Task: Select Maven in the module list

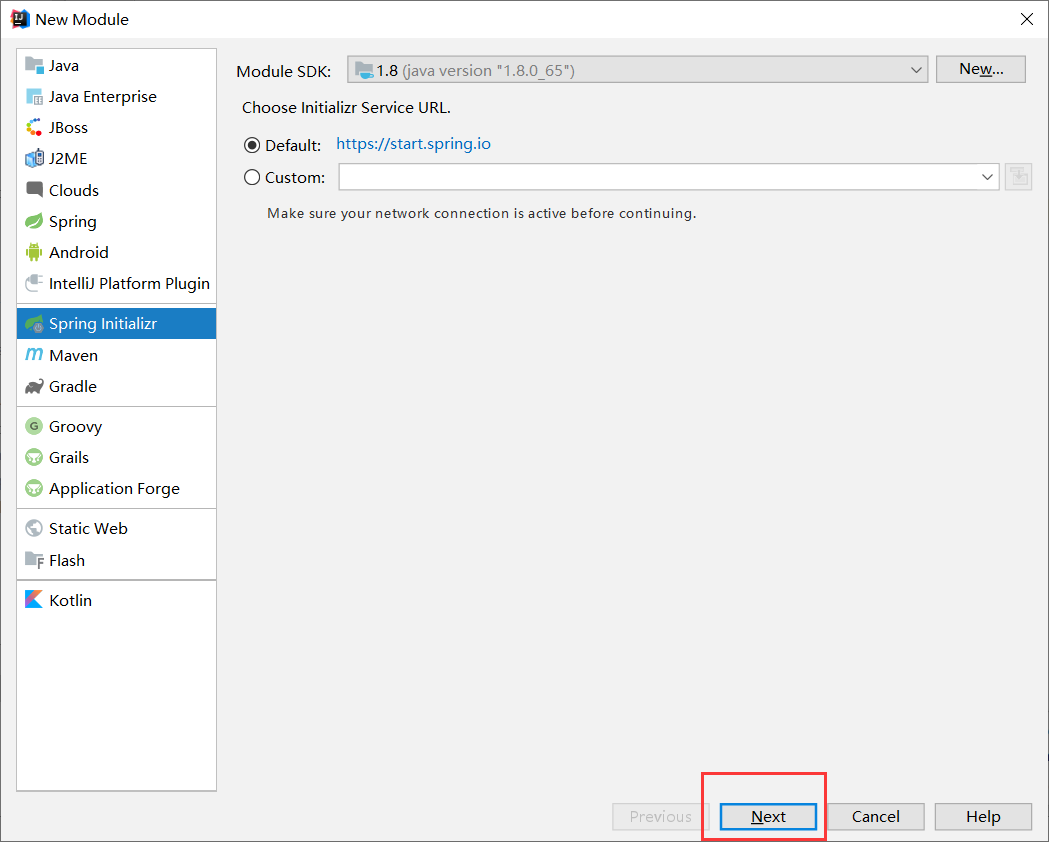Action: coord(116,355)
